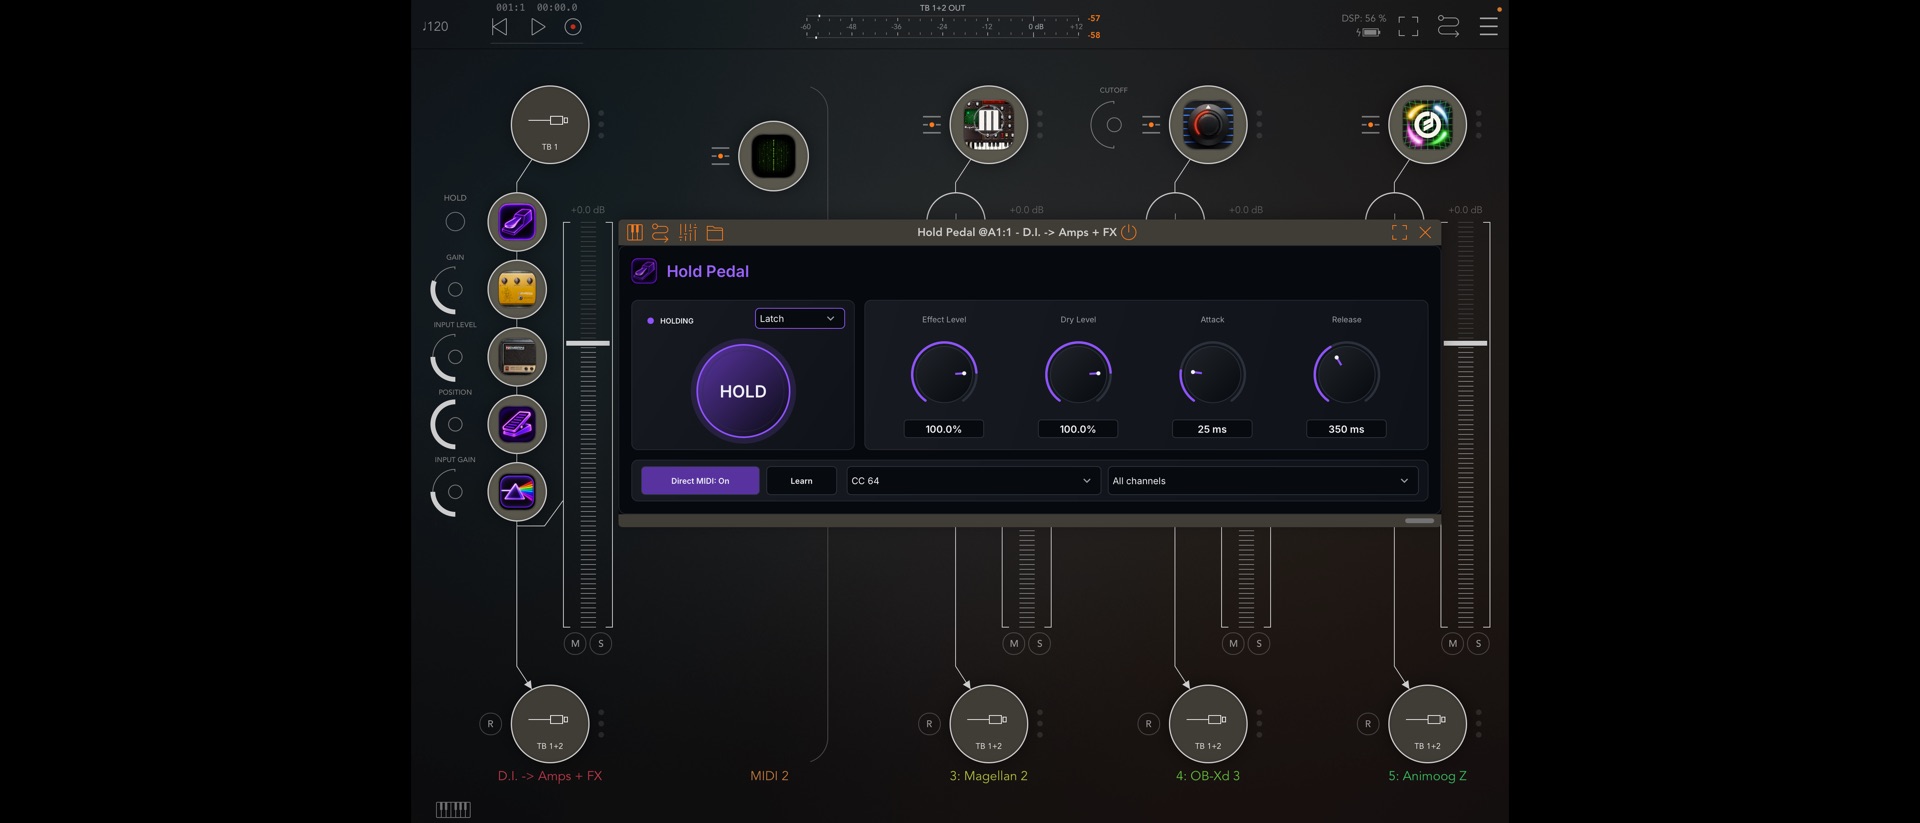The width and height of the screenshot is (1920, 823).
Task: Mute the D.I. -> Amps + FX channel
Action: click(575, 644)
